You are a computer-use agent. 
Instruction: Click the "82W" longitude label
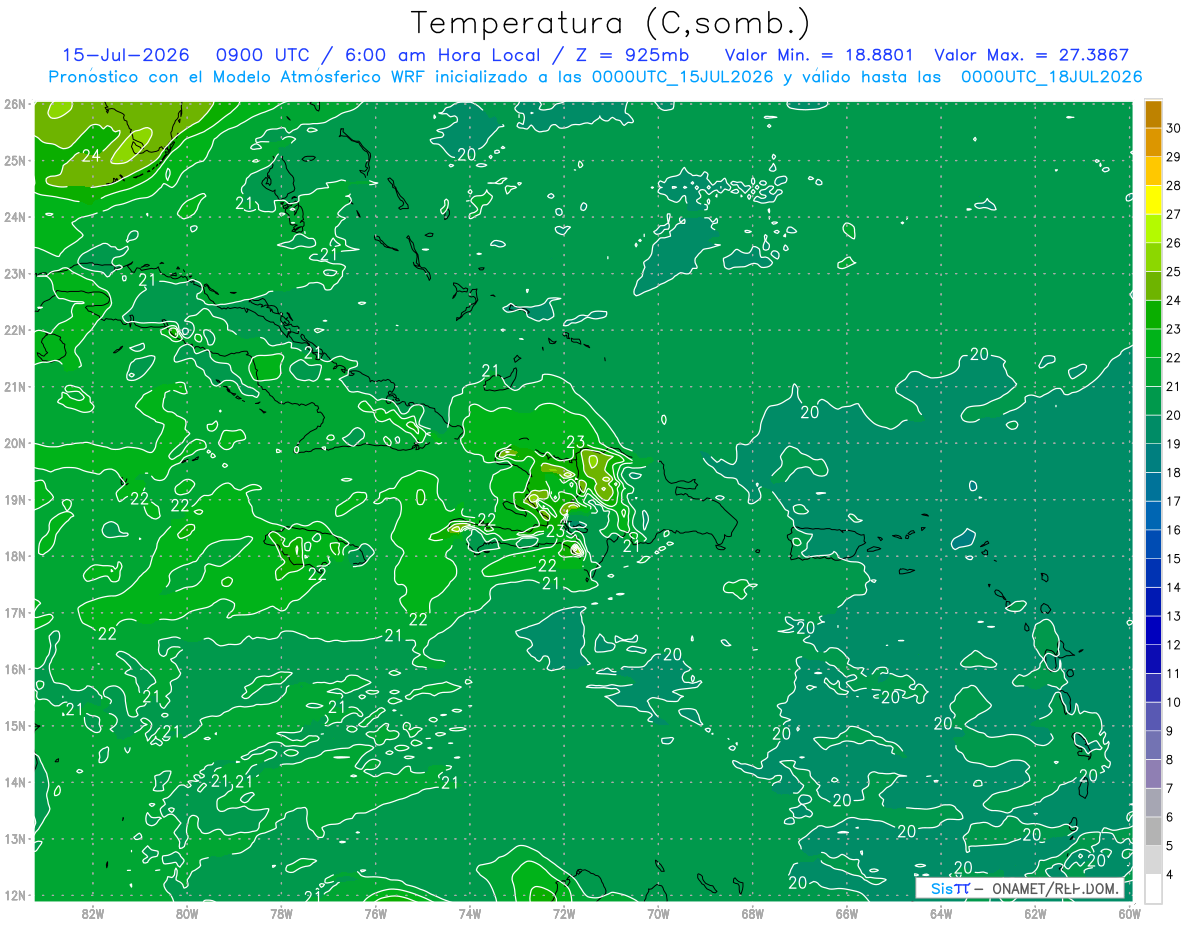click(92, 912)
